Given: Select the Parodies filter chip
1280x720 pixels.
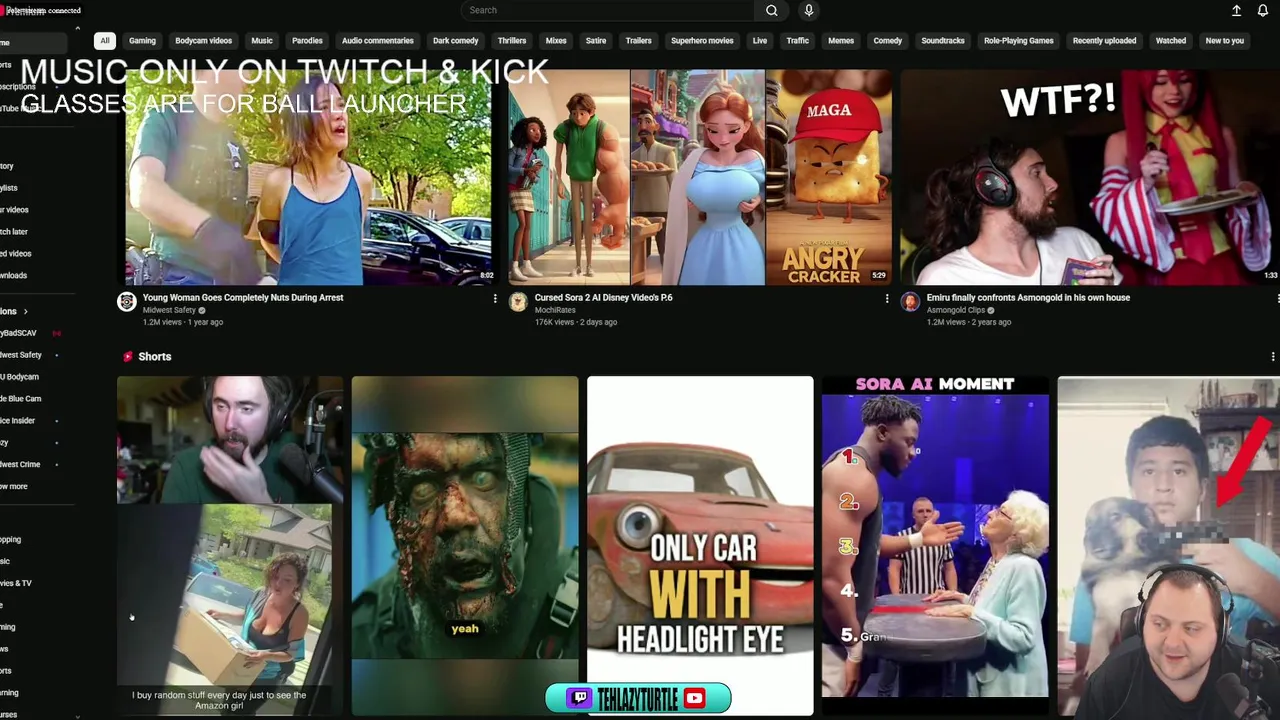Looking at the screenshot, I should pyautogui.click(x=307, y=41).
